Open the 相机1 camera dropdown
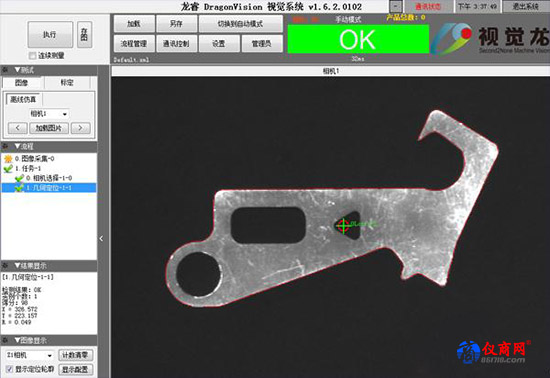Screen dimensions: 550x378 click(49, 114)
